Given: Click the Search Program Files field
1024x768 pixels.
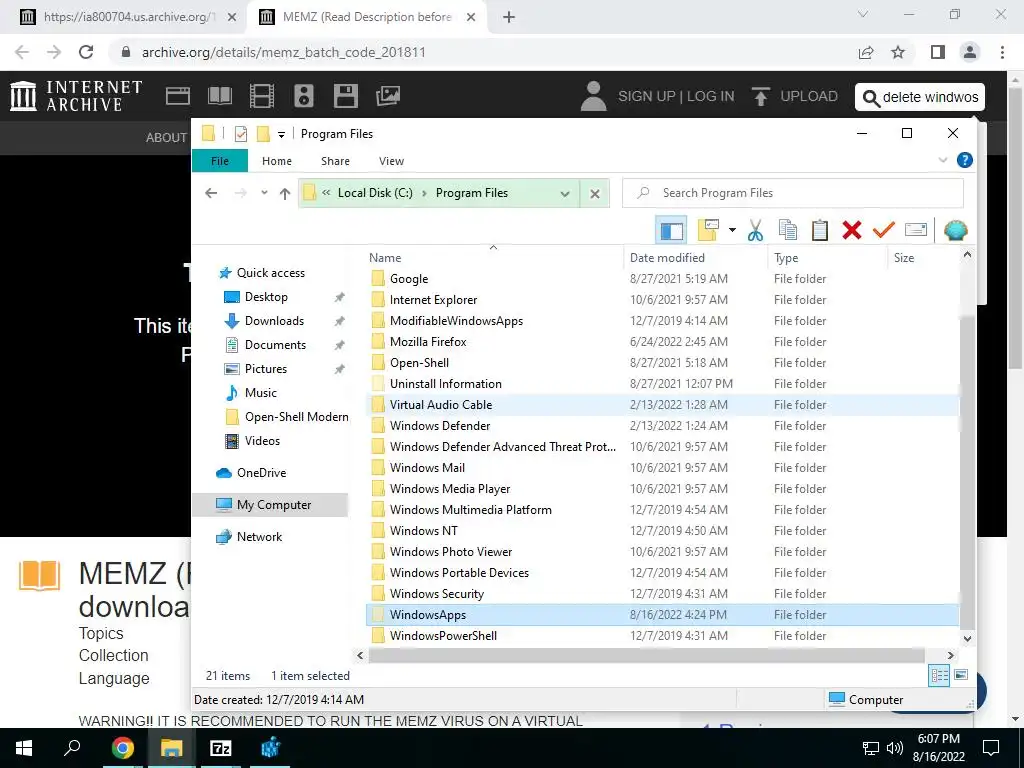Looking at the screenshot, I should [793, 193].
